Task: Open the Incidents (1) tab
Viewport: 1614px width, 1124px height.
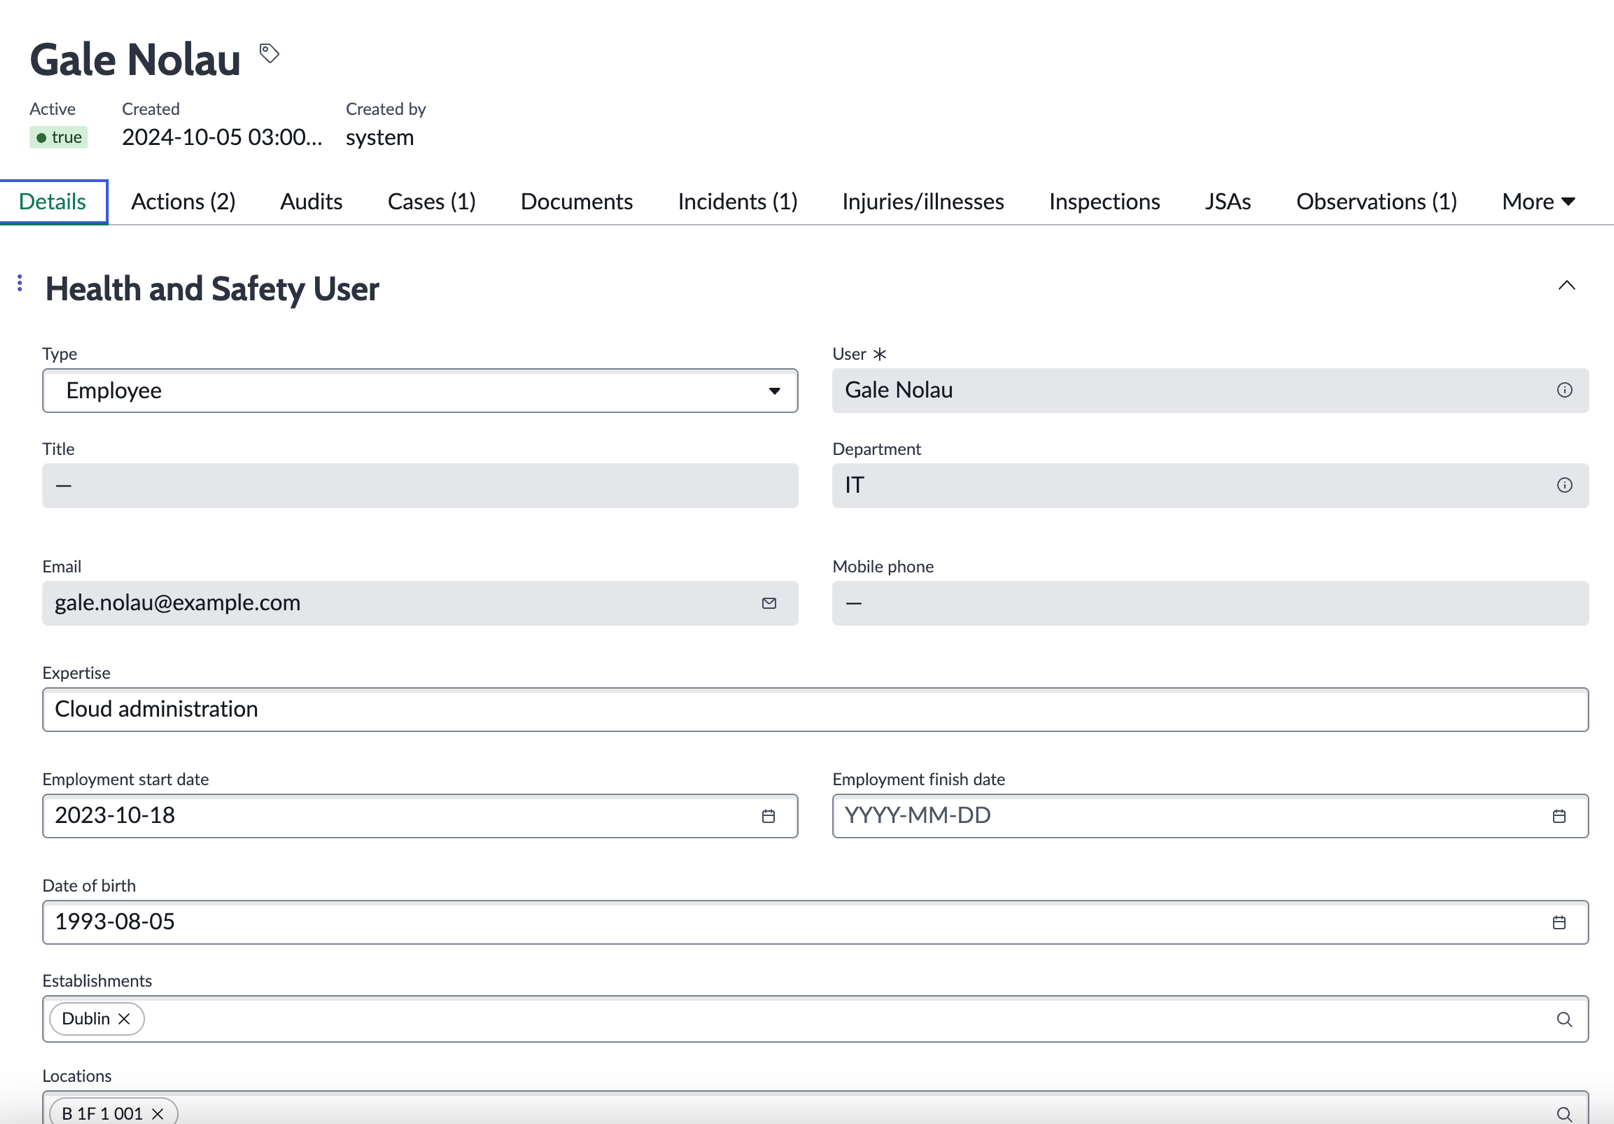Action: coord(737,201)
